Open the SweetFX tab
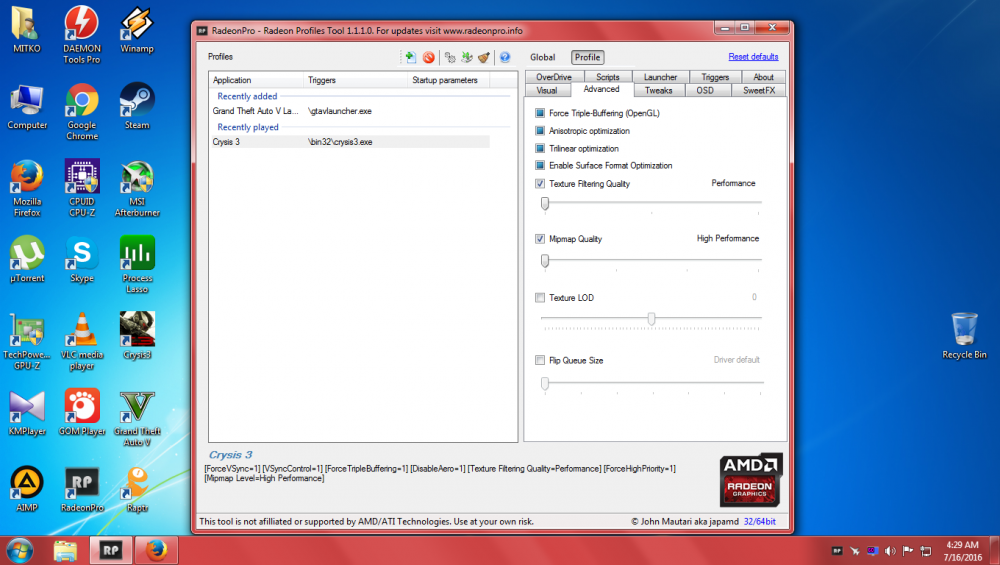 click(759, 91)
